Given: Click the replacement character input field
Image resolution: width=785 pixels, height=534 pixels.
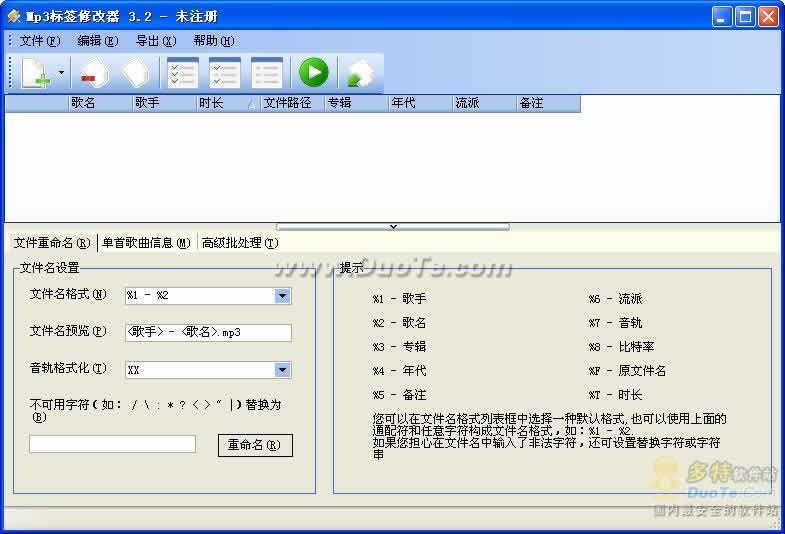Looking at the screenshot, I should pos(112,444).
